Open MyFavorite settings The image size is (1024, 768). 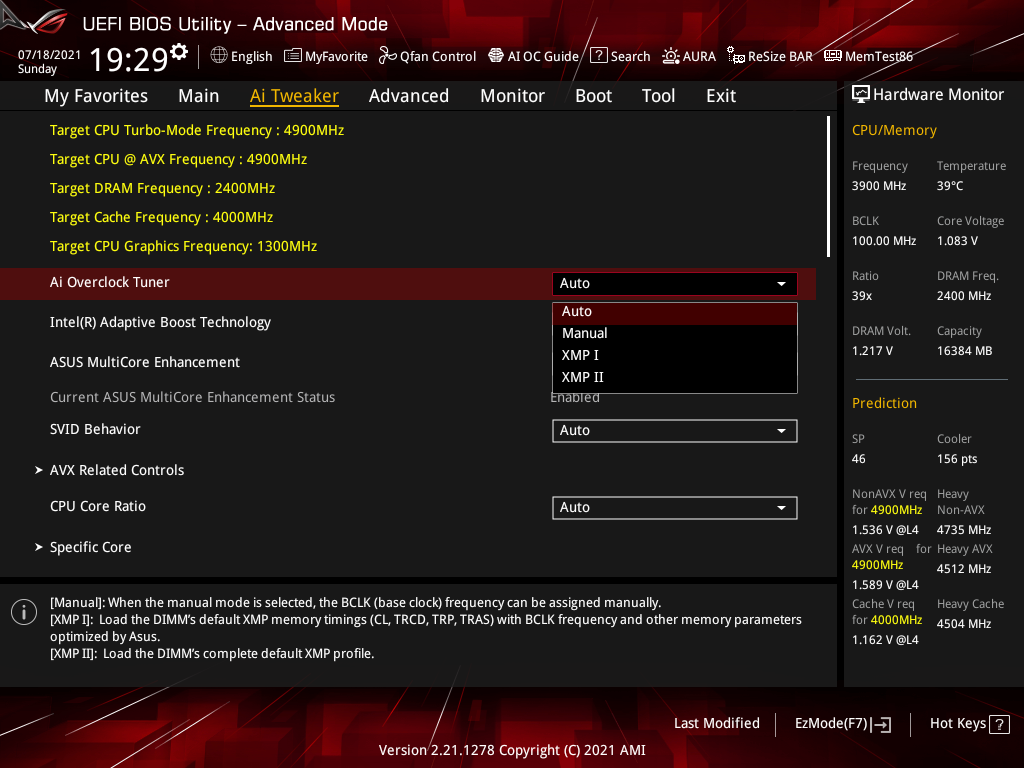click(326, 56)
